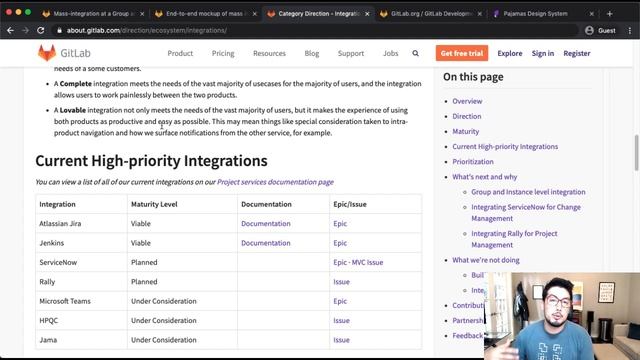The width and height of the screenshot is (640, 360).
Task: Click the lock icon in the address bar
Action: tap(60, 30)
